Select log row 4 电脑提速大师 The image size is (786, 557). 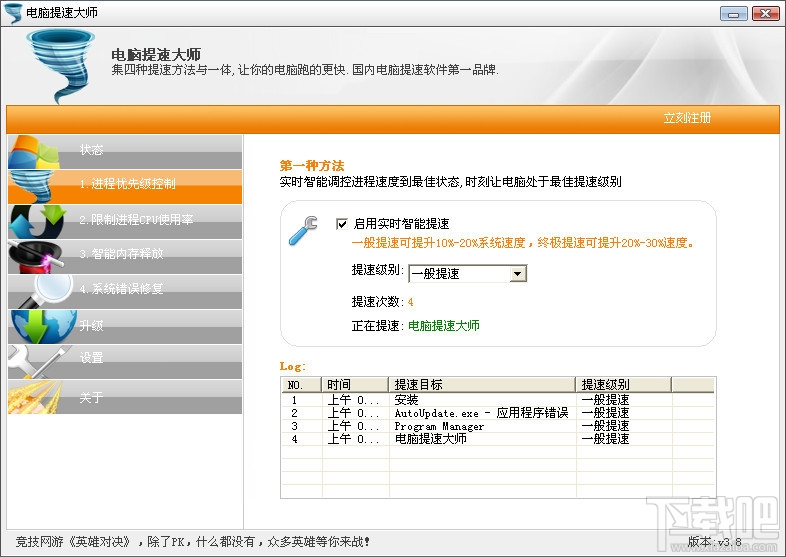coord(498,439)
